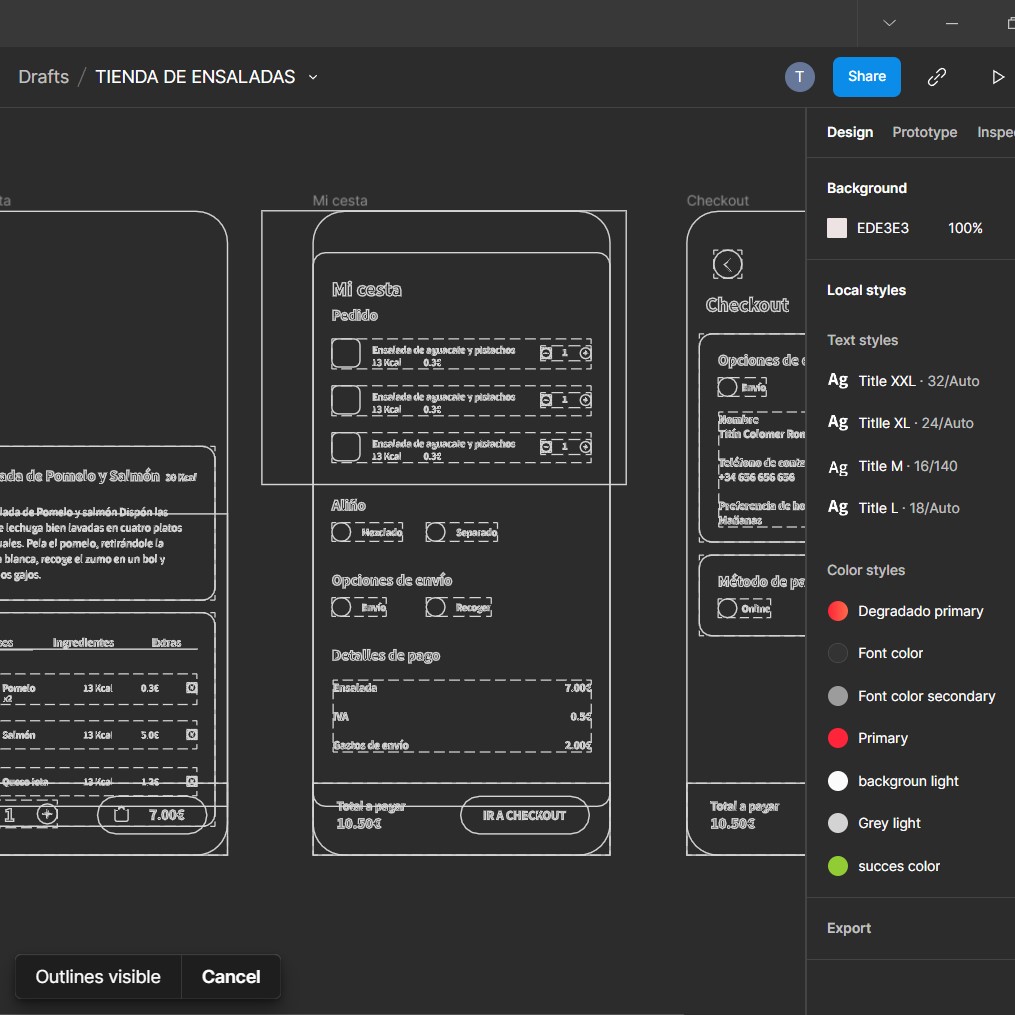Switch to the Prototype tab
This screenshot has height=1015, width=1015.
pyautogui.click(x=924, y=132)
